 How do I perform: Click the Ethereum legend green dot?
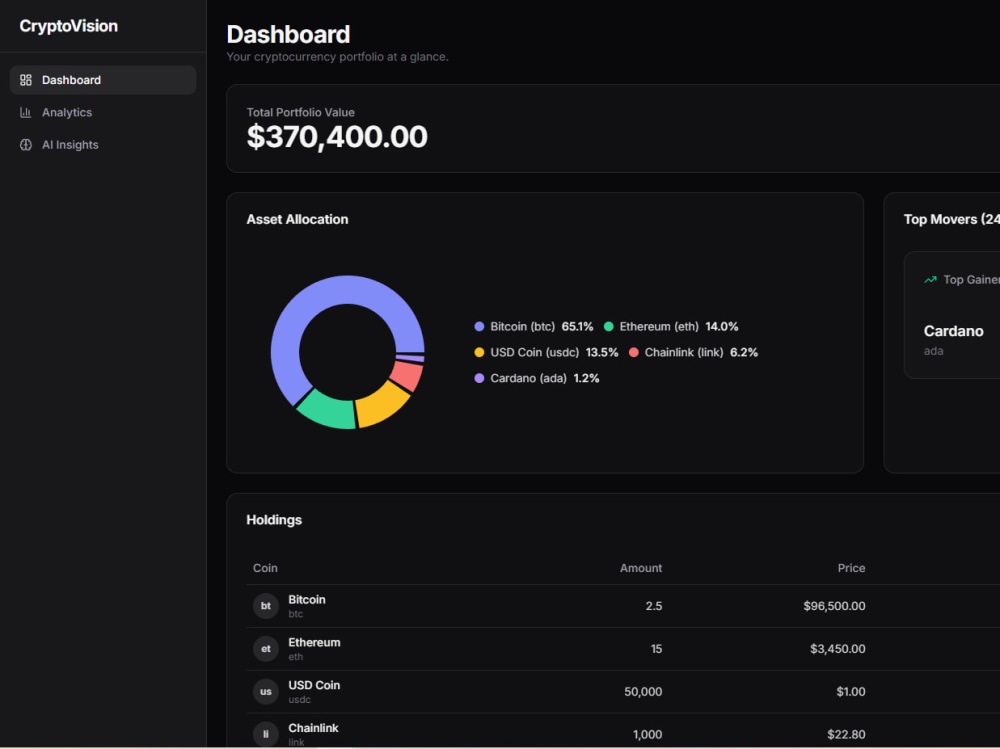tap(608, 327)
